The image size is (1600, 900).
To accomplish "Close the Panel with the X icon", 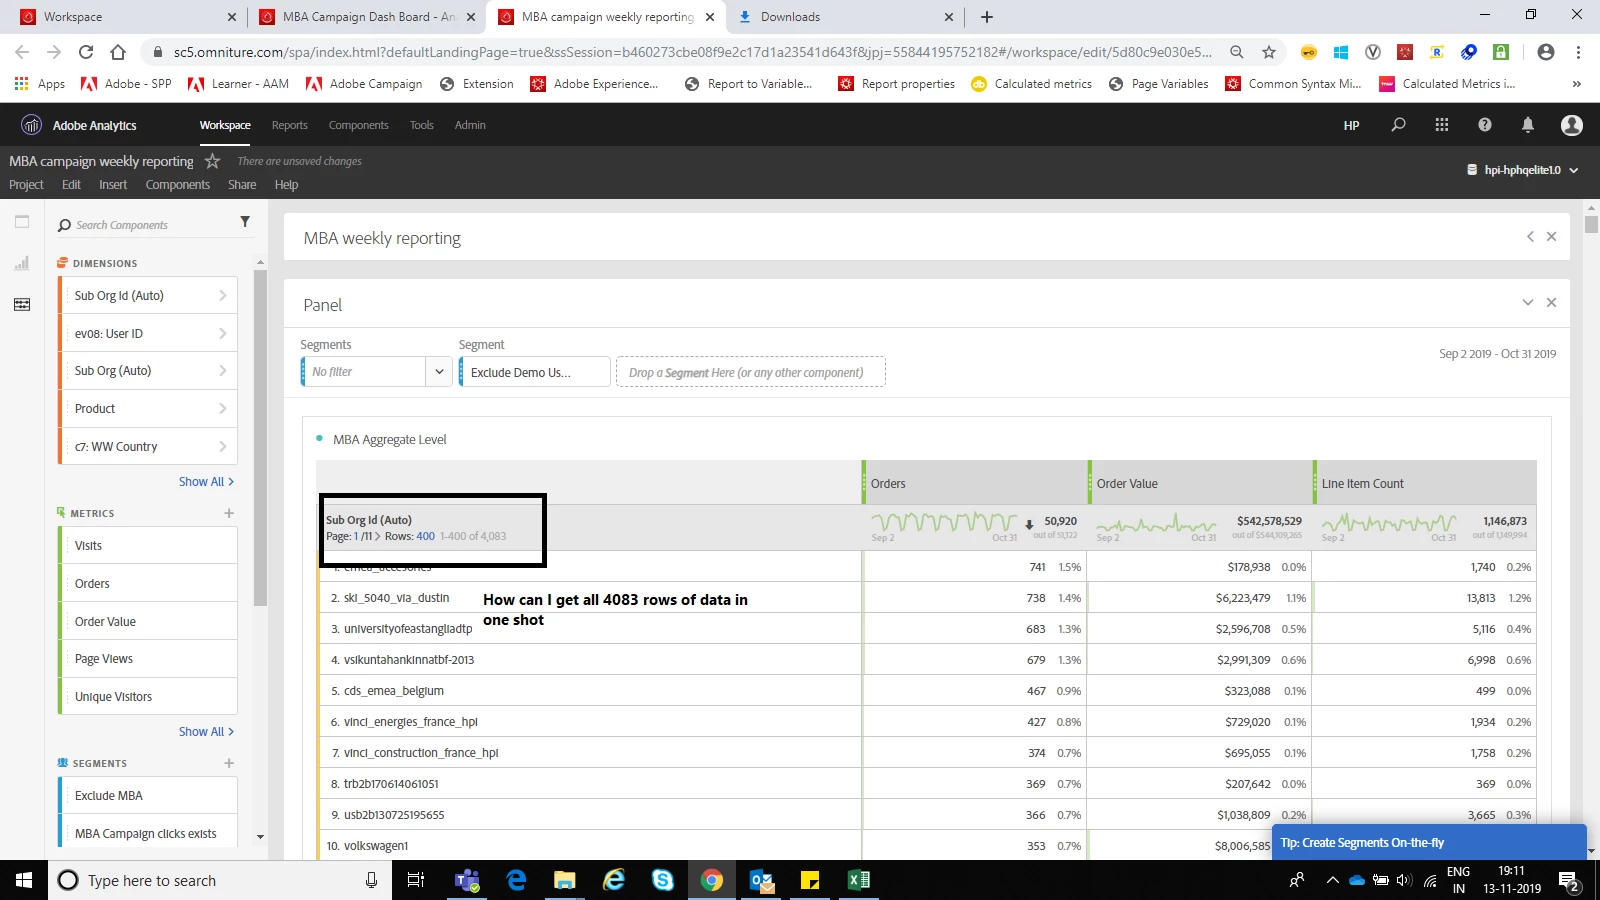I will pyautogui.click(x=1551, y=302).
